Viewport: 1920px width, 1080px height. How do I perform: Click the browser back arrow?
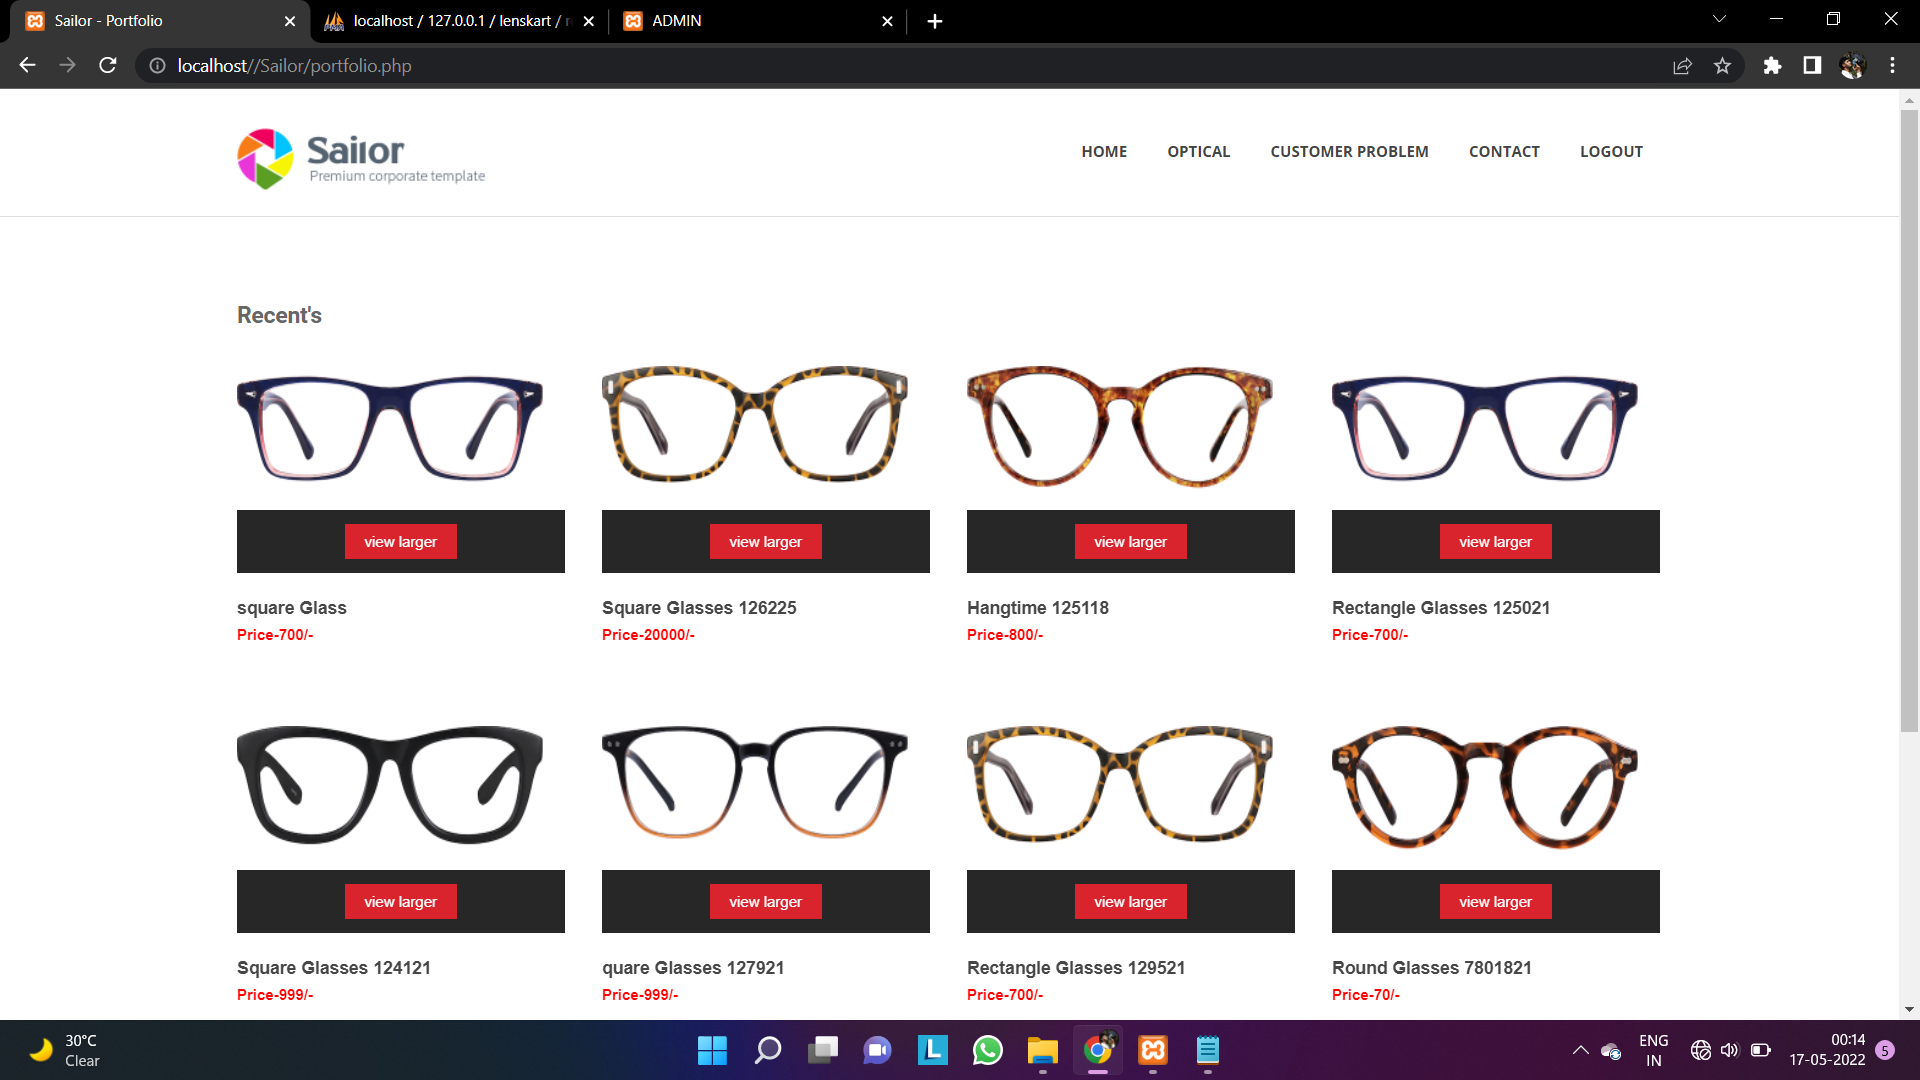[x=27, y=65]
